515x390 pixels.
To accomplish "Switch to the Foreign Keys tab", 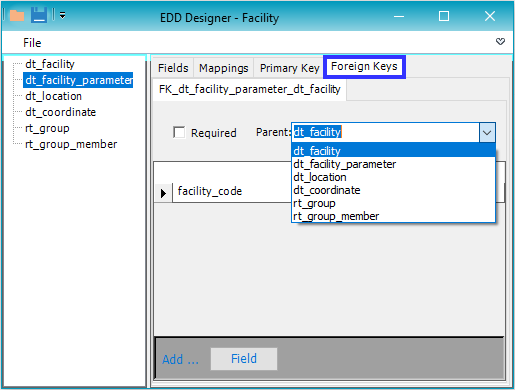I will pos(364,67).
